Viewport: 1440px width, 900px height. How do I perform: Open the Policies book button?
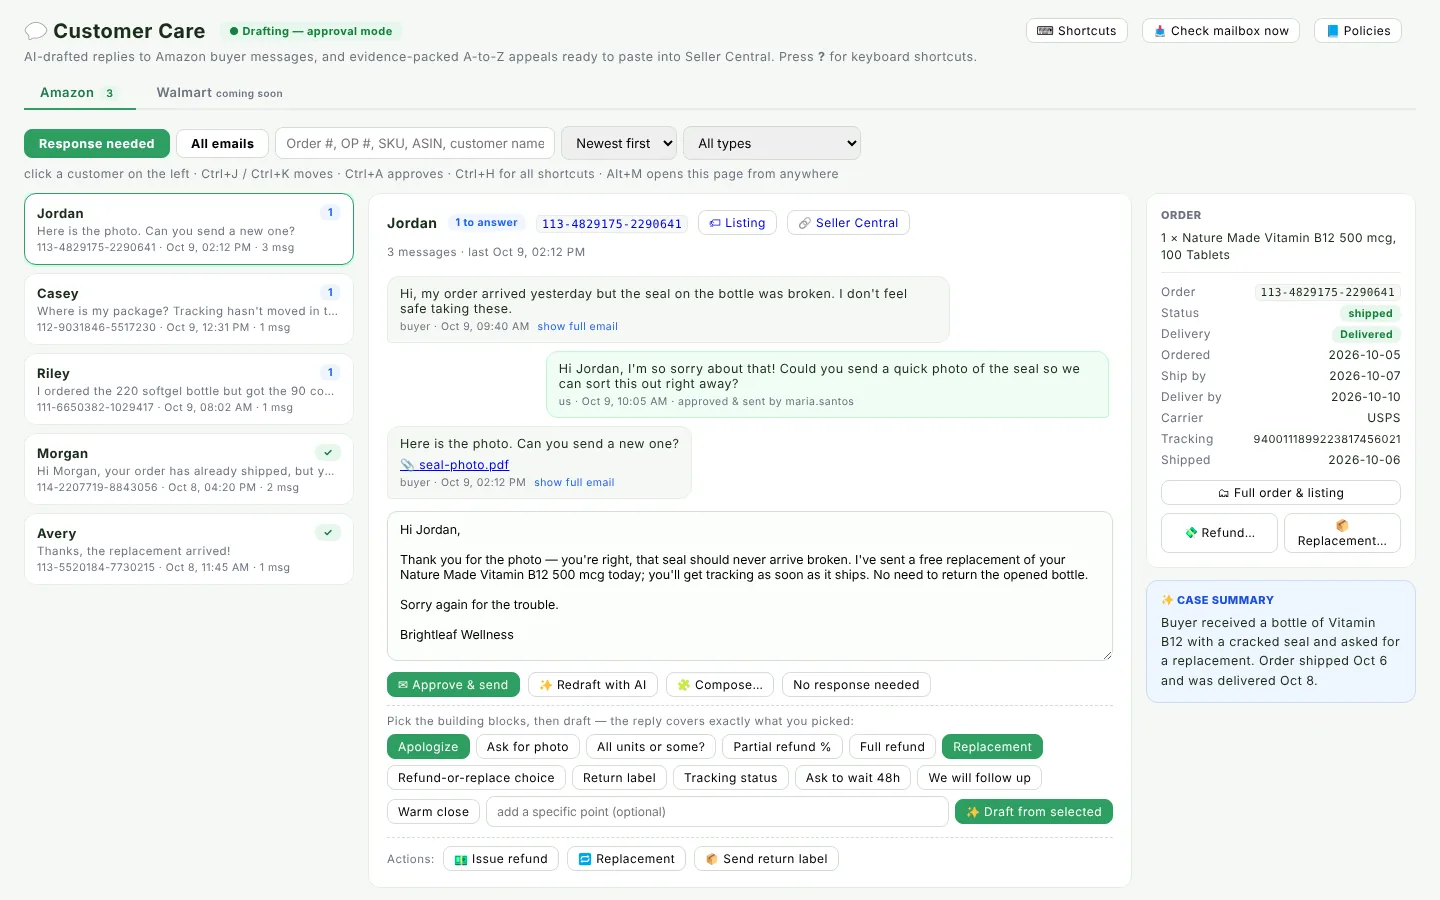pyautogui.click(x=1358, y=31)
